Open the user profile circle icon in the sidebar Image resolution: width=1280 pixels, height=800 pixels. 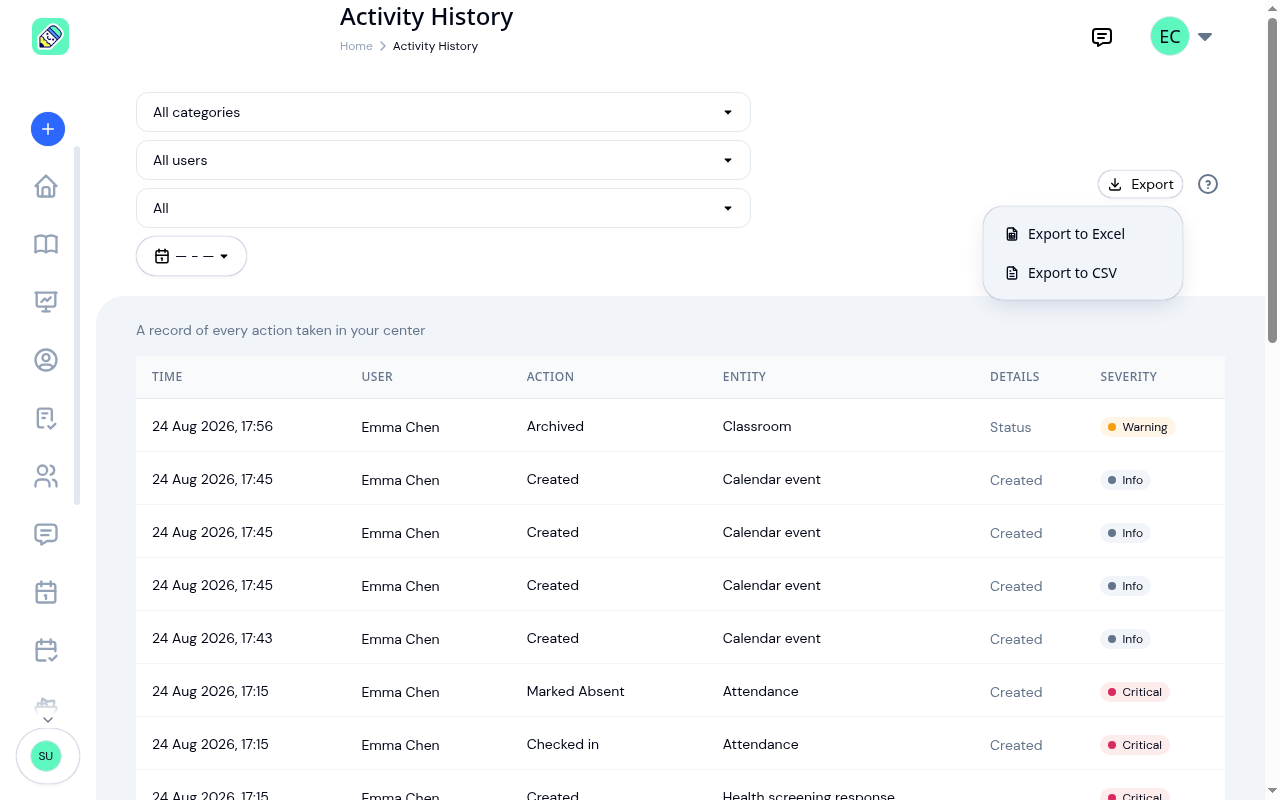click(x=46, y=360)
